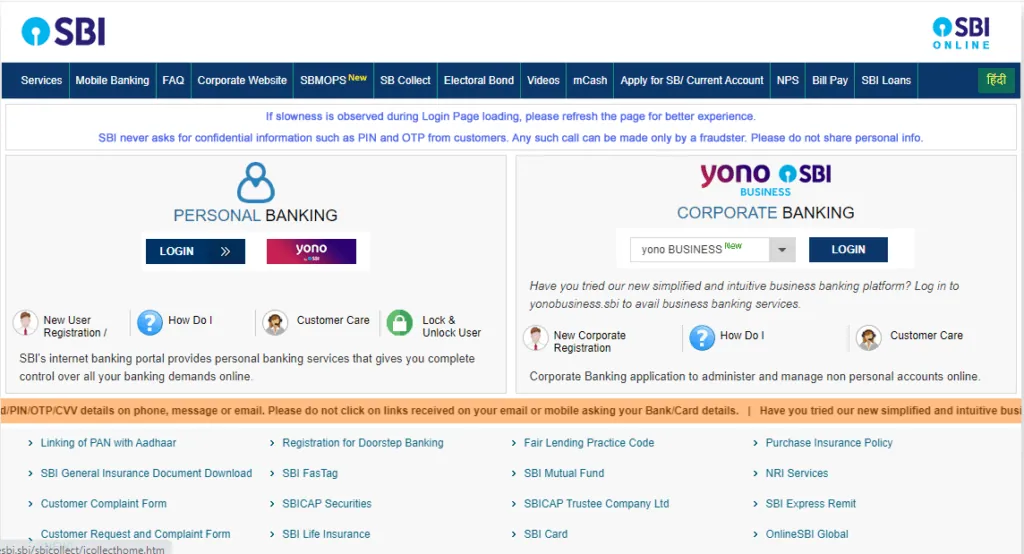1024x554 pixels.
Task: Open SBI Card link
Action: point(545,534)
